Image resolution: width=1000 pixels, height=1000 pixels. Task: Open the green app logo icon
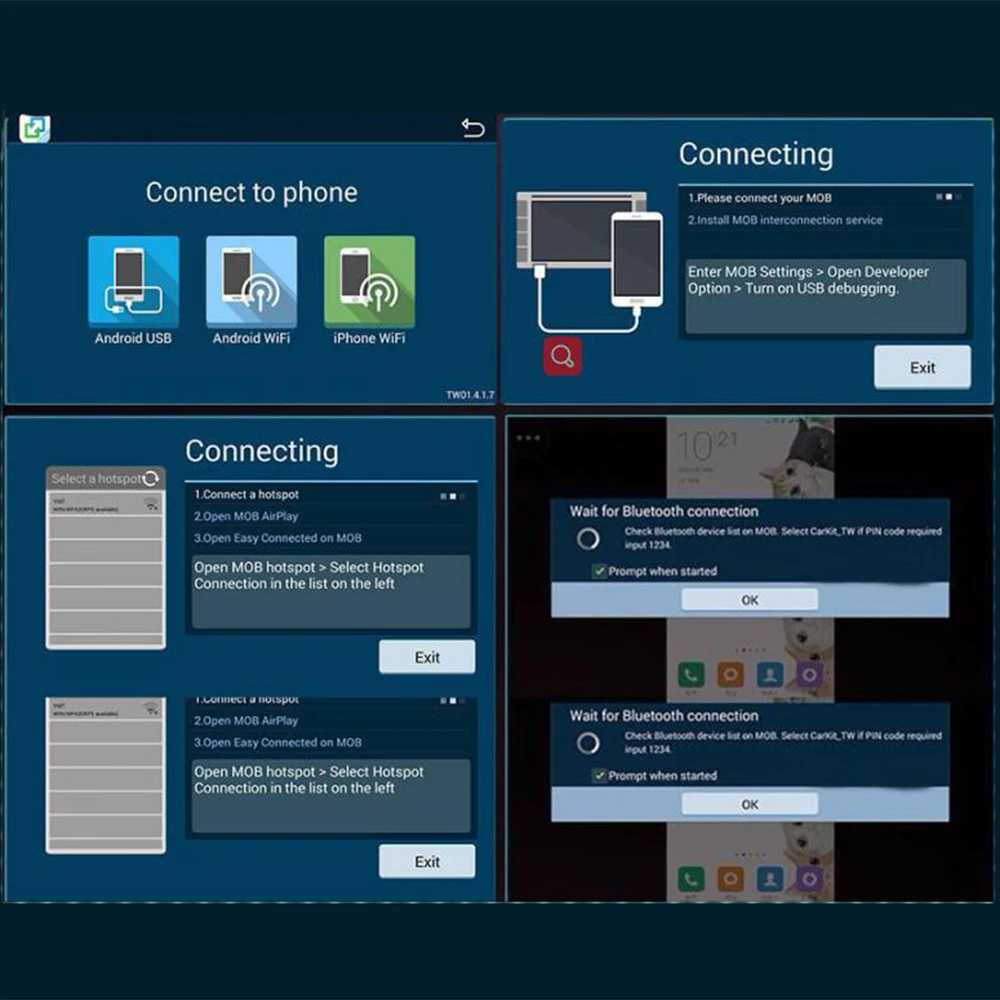[34, 128]
